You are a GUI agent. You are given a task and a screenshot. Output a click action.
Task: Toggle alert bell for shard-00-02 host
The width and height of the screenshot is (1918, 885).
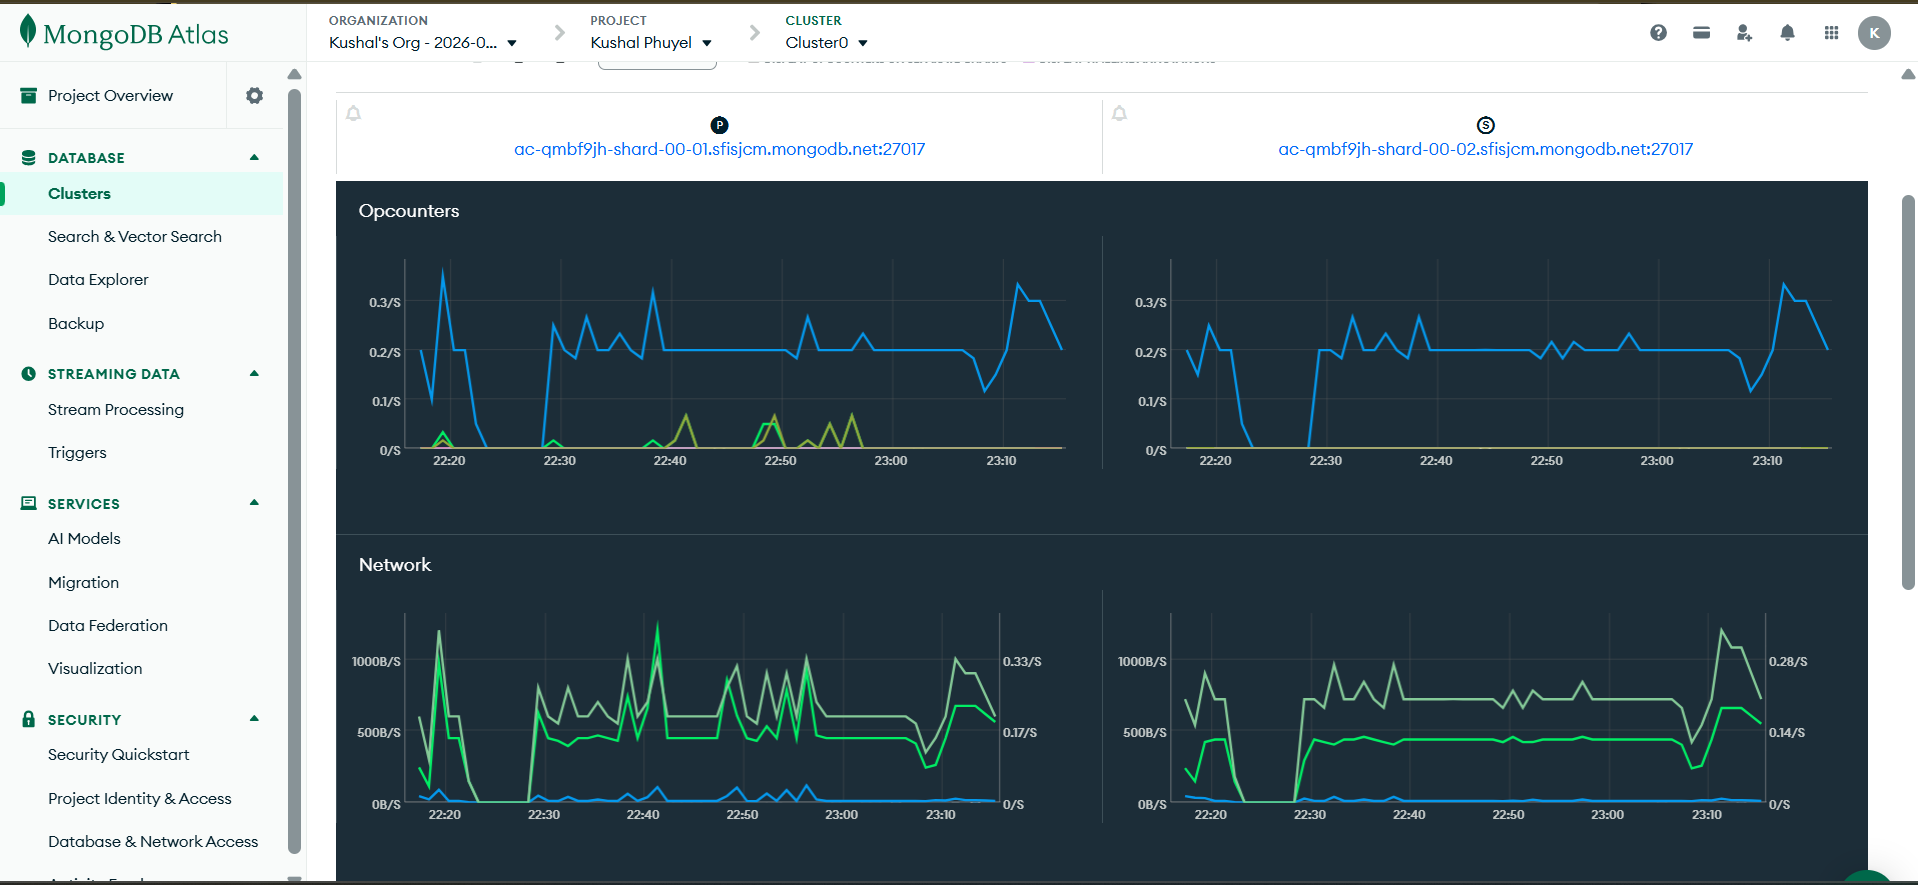click(x=1119, y=114)
